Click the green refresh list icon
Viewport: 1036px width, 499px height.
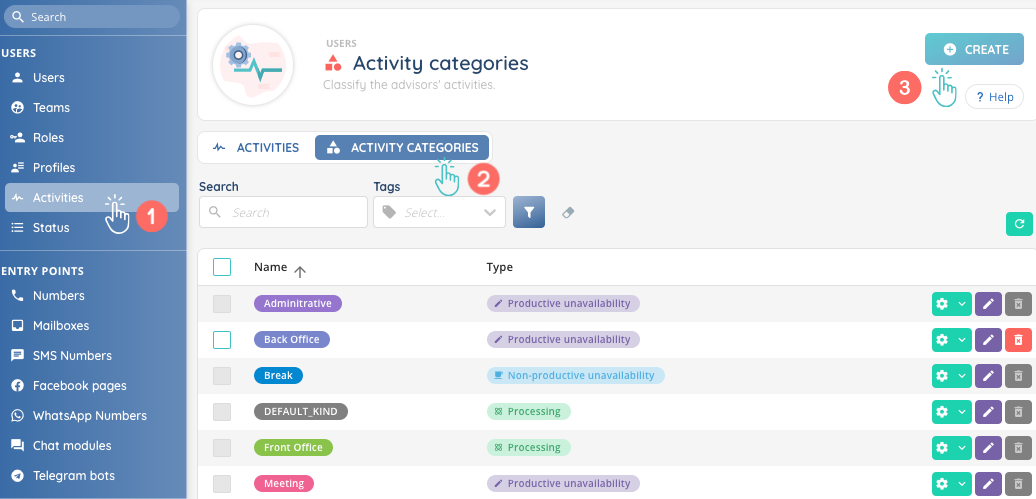(x=1018, y=224)
